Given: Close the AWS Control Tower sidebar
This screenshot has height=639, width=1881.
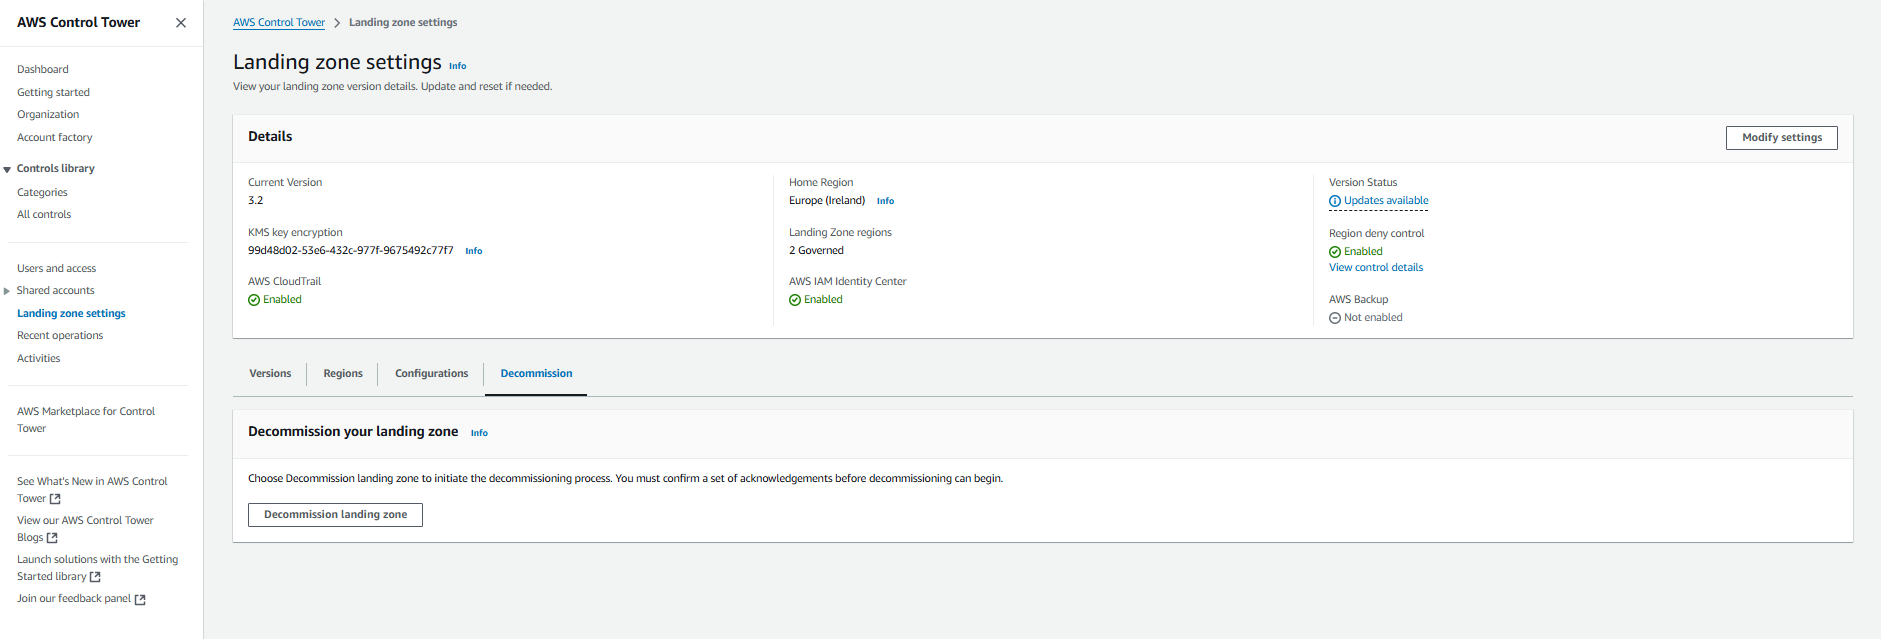Looking at the screenshot, I should pyautogui.click(x=181, y=23).
